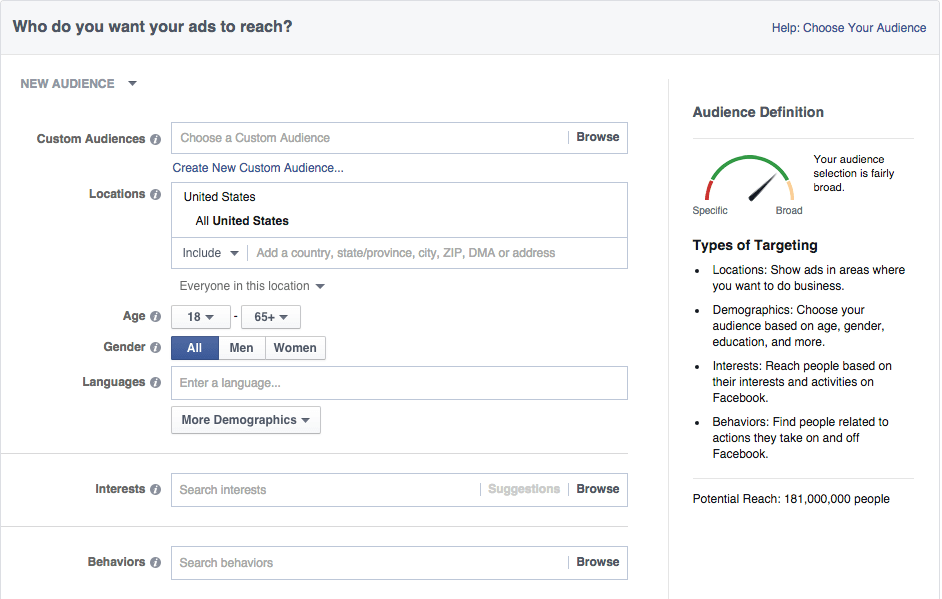
Task: Select All gender option
Action: click(x=195, y=348)
